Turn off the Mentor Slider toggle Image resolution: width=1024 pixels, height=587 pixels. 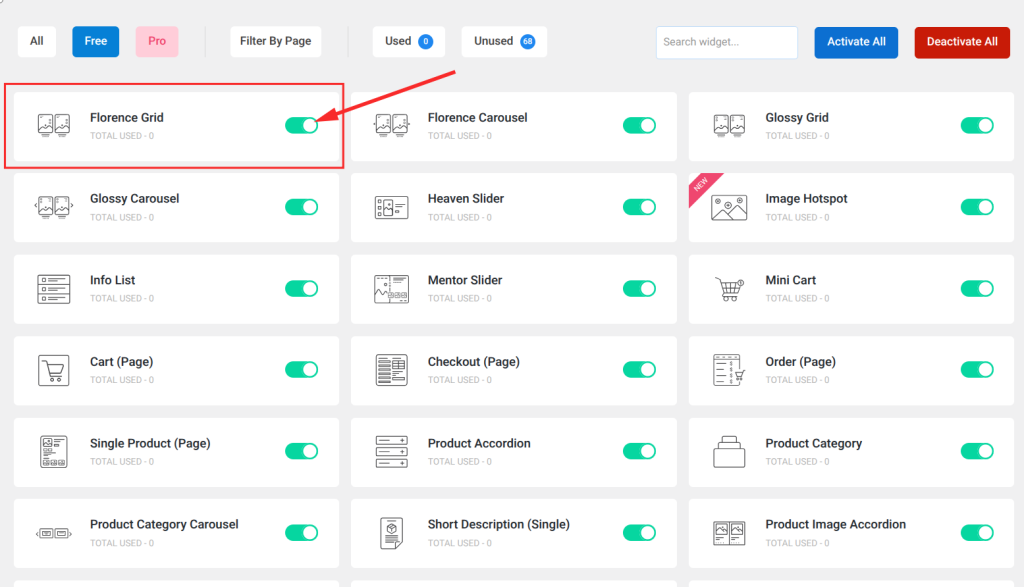639,288
